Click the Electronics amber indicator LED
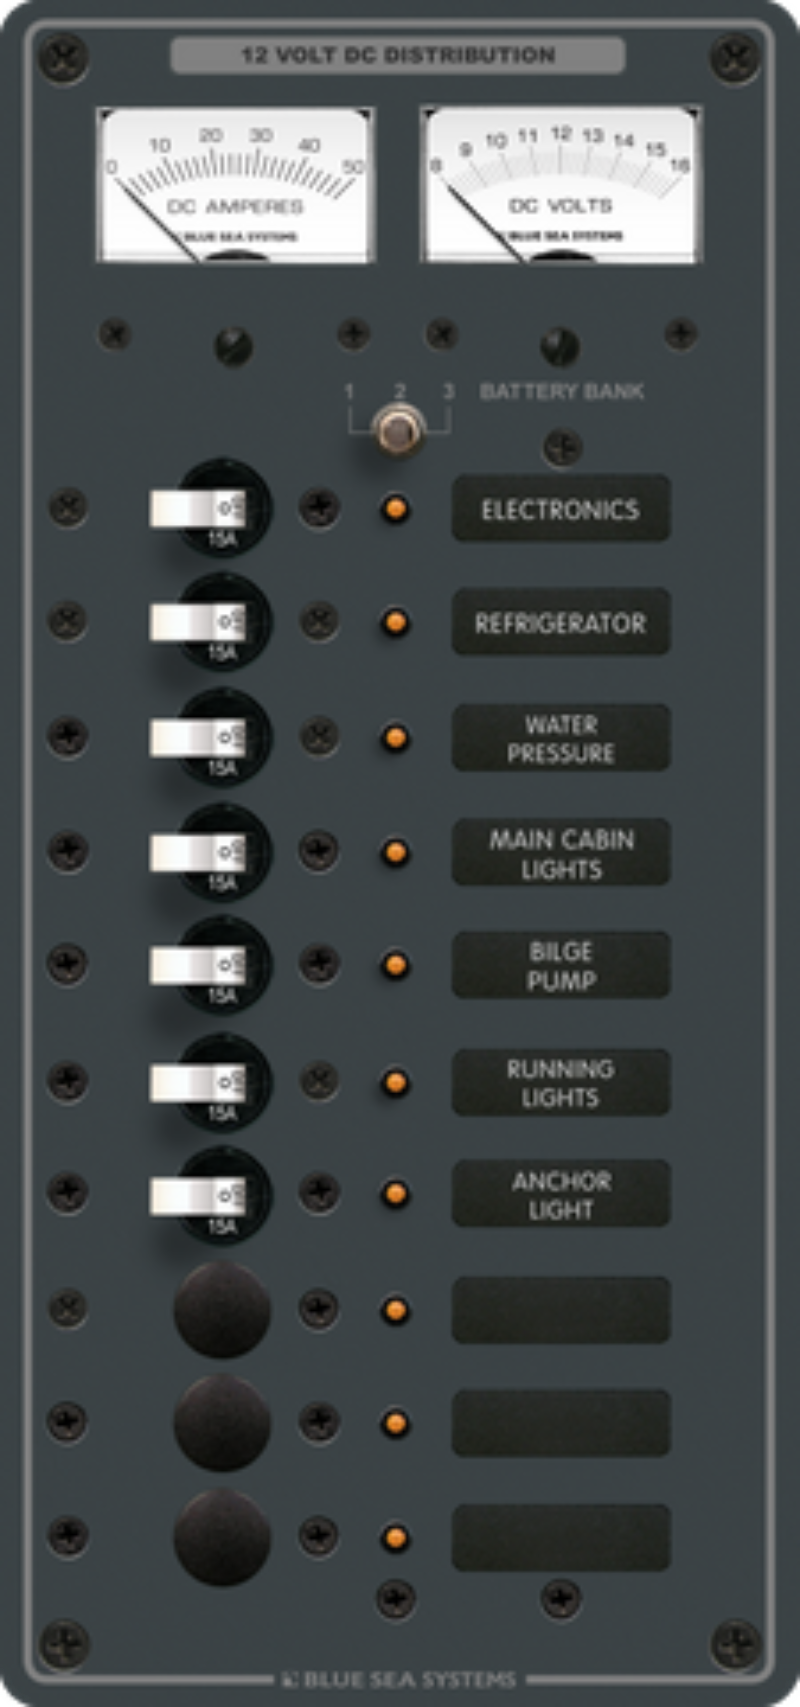Image resolution: width=800 pixels, height=1707 pixels. tap(396, 509)
